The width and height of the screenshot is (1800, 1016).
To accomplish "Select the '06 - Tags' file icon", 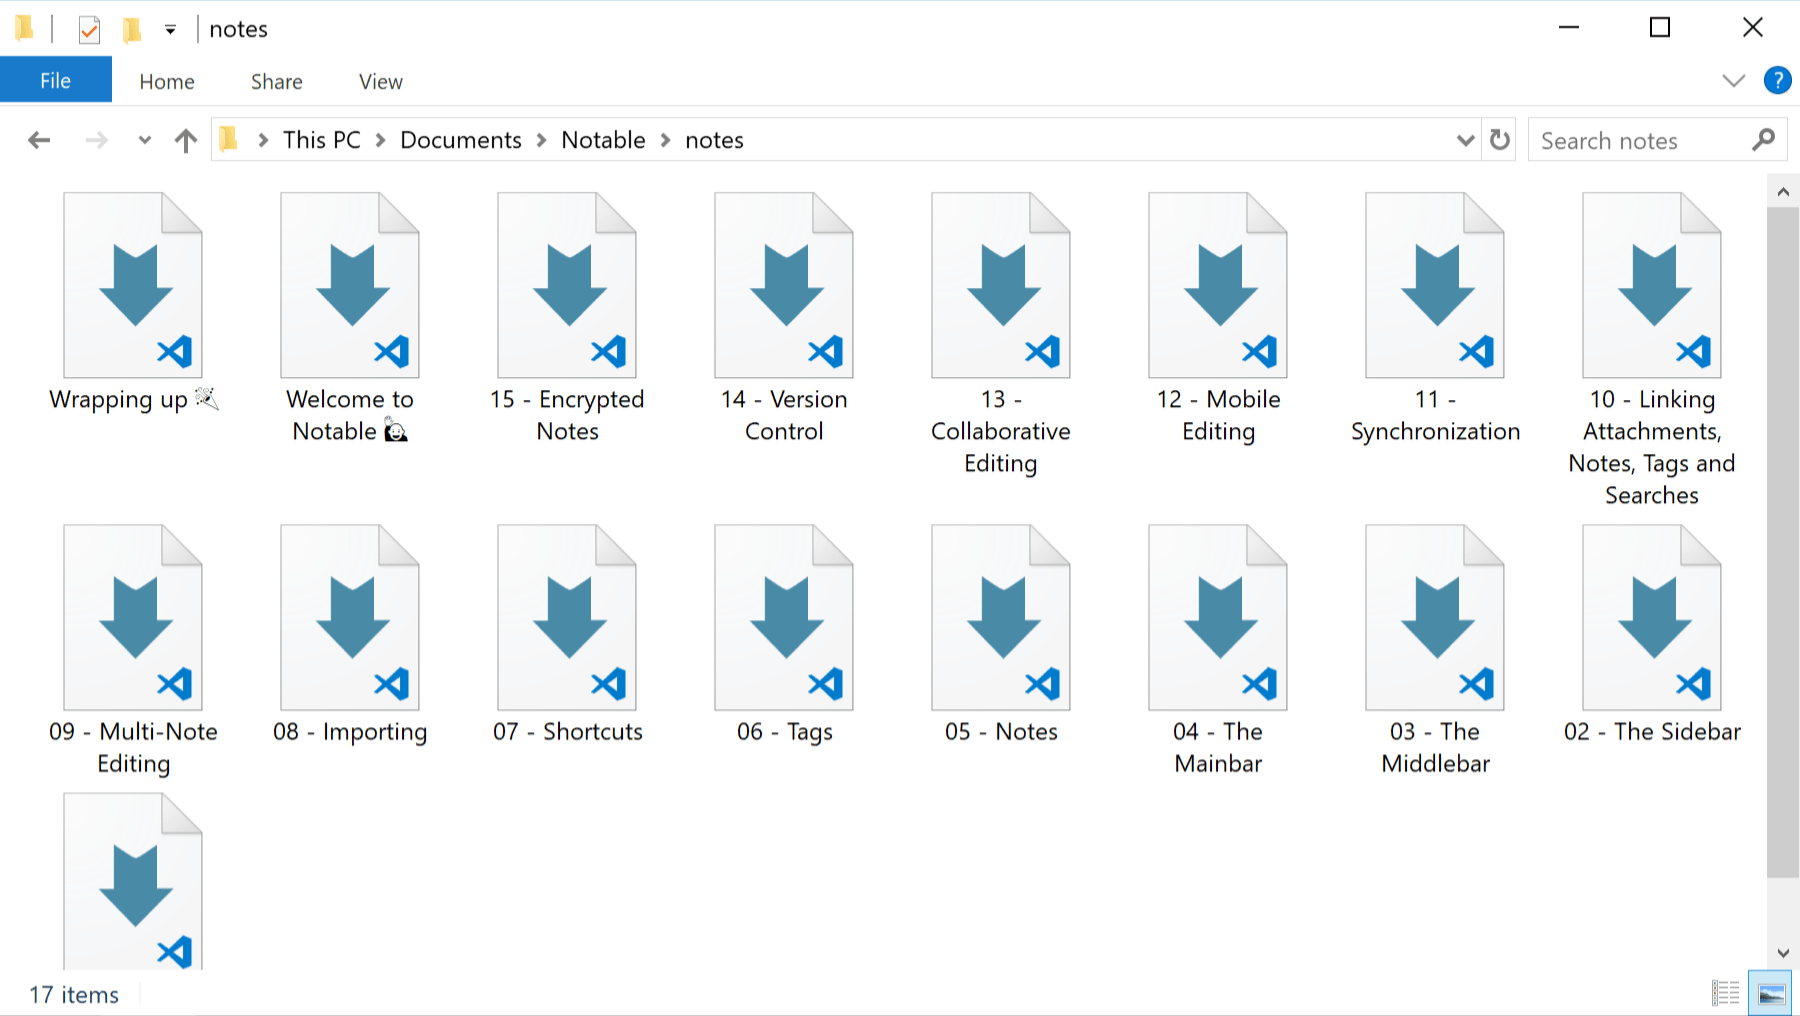I will tap(784, 617).
